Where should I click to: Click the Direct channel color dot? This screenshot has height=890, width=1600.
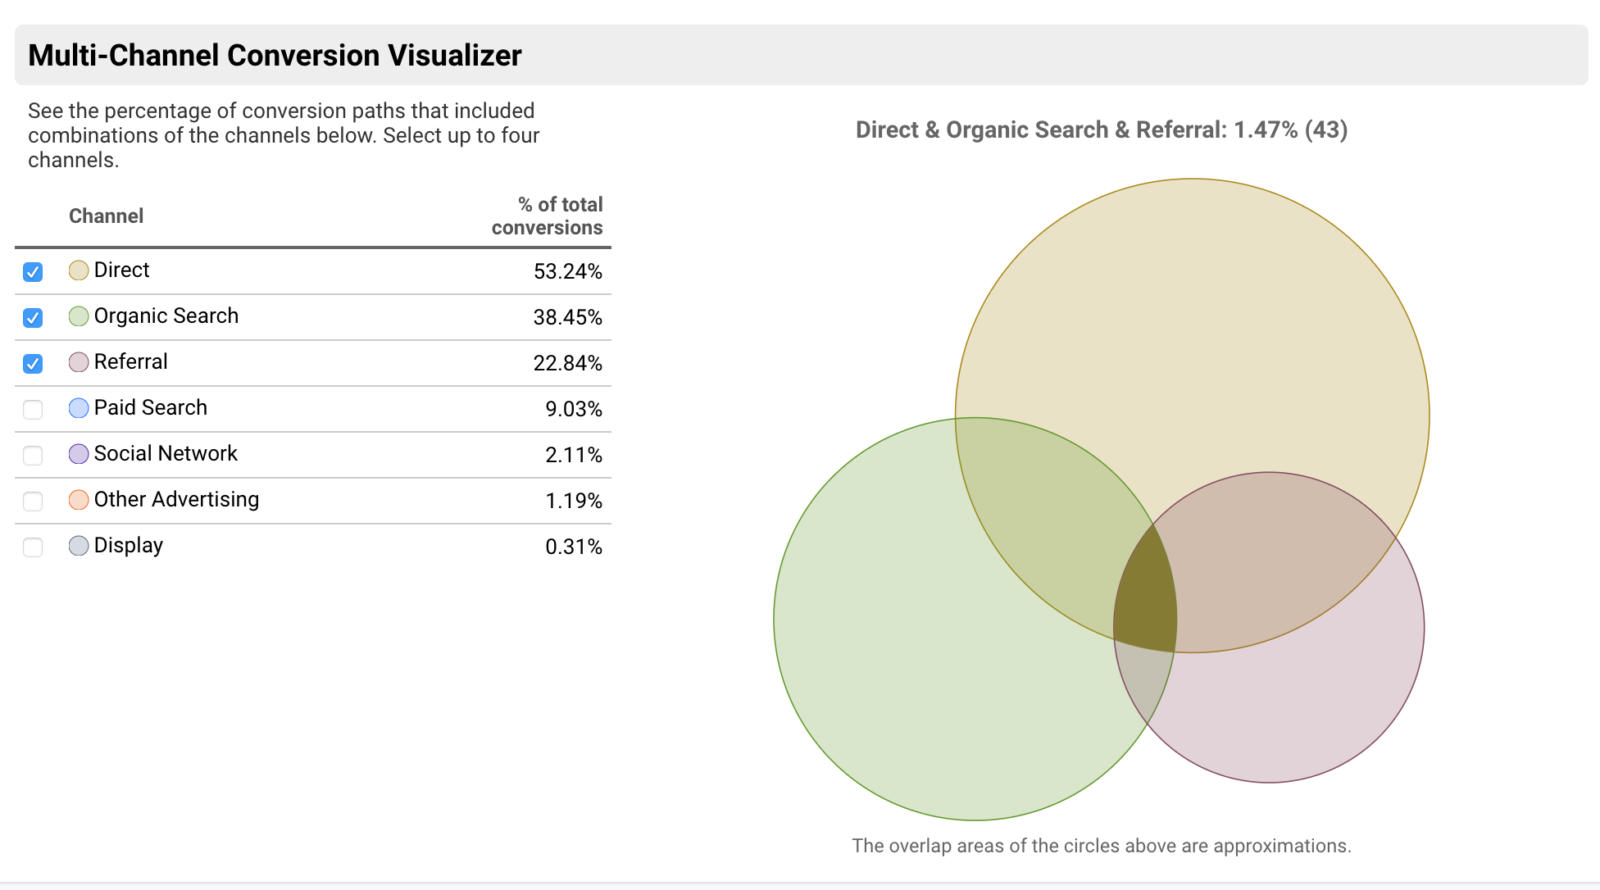tap(78, 269)
